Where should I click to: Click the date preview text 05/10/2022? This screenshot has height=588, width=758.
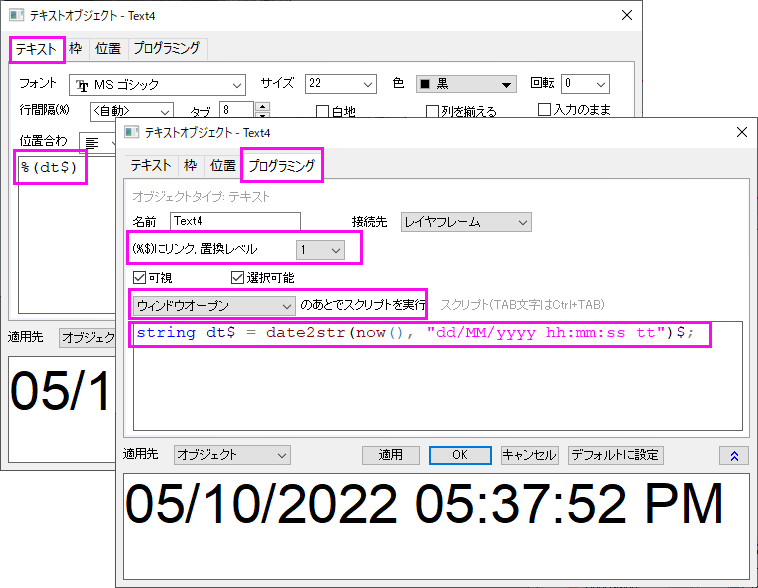click(261, 504)
